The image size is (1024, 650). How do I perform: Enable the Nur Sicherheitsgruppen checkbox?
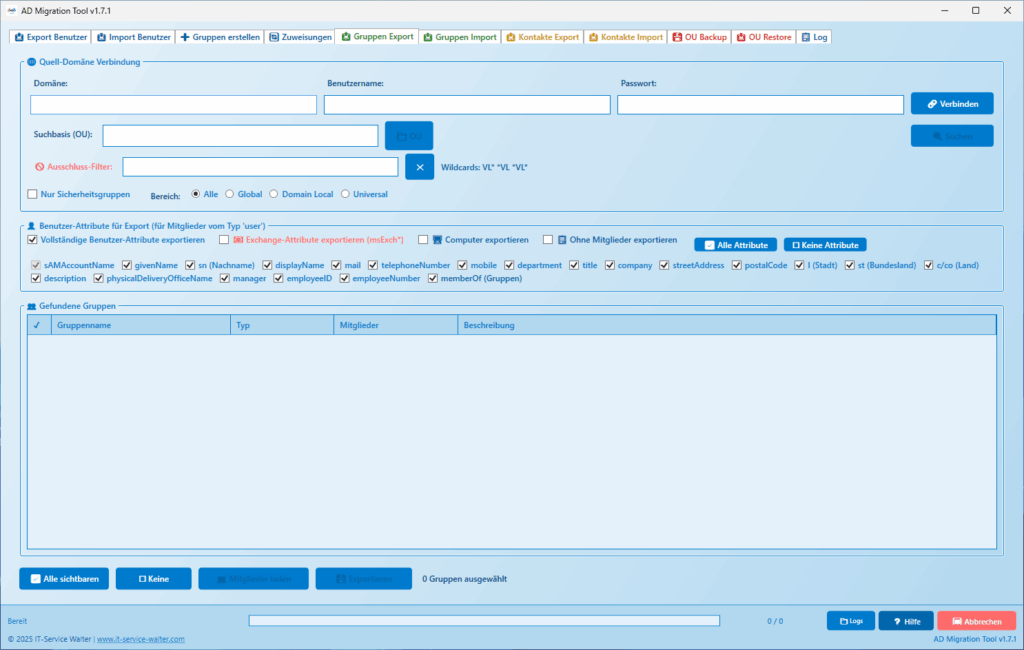coord(33,194)
